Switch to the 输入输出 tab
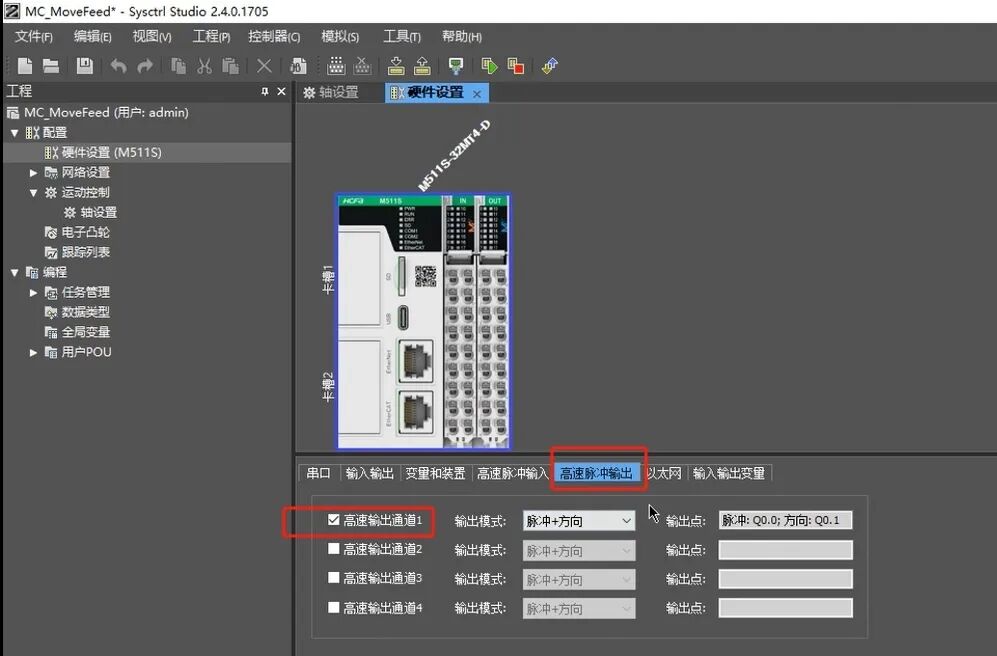This screenshot has height=656, width=997. click(369, 473)
